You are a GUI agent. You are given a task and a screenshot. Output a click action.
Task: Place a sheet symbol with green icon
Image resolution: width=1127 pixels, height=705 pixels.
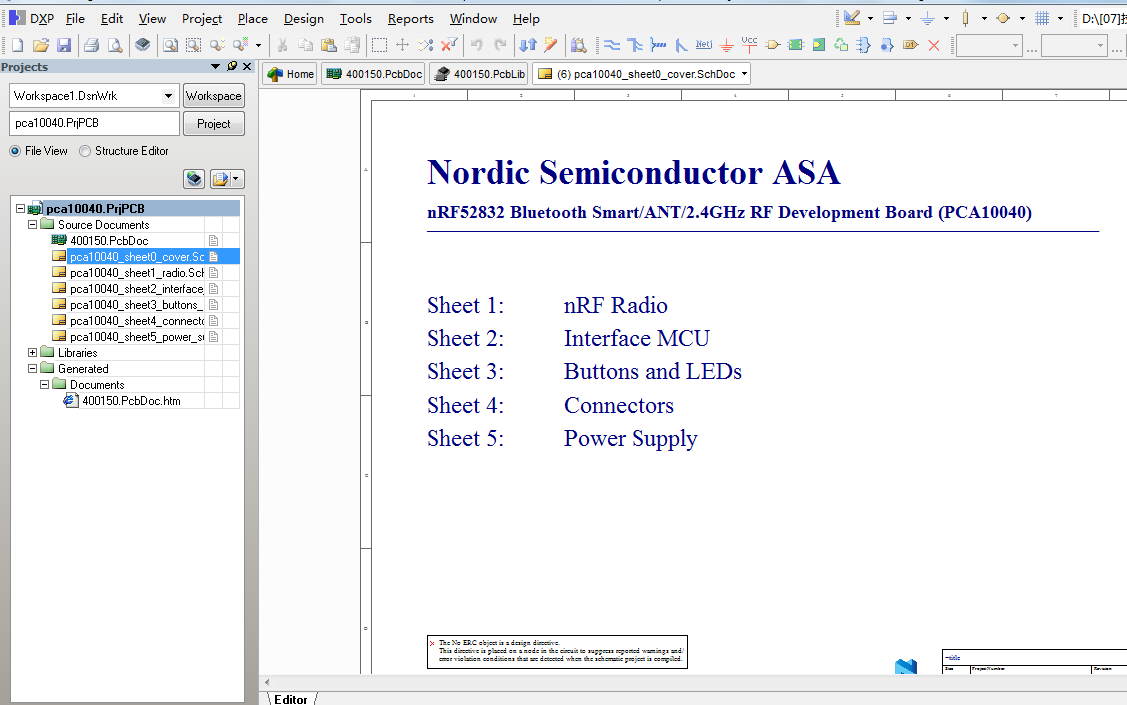coord(796,45)
